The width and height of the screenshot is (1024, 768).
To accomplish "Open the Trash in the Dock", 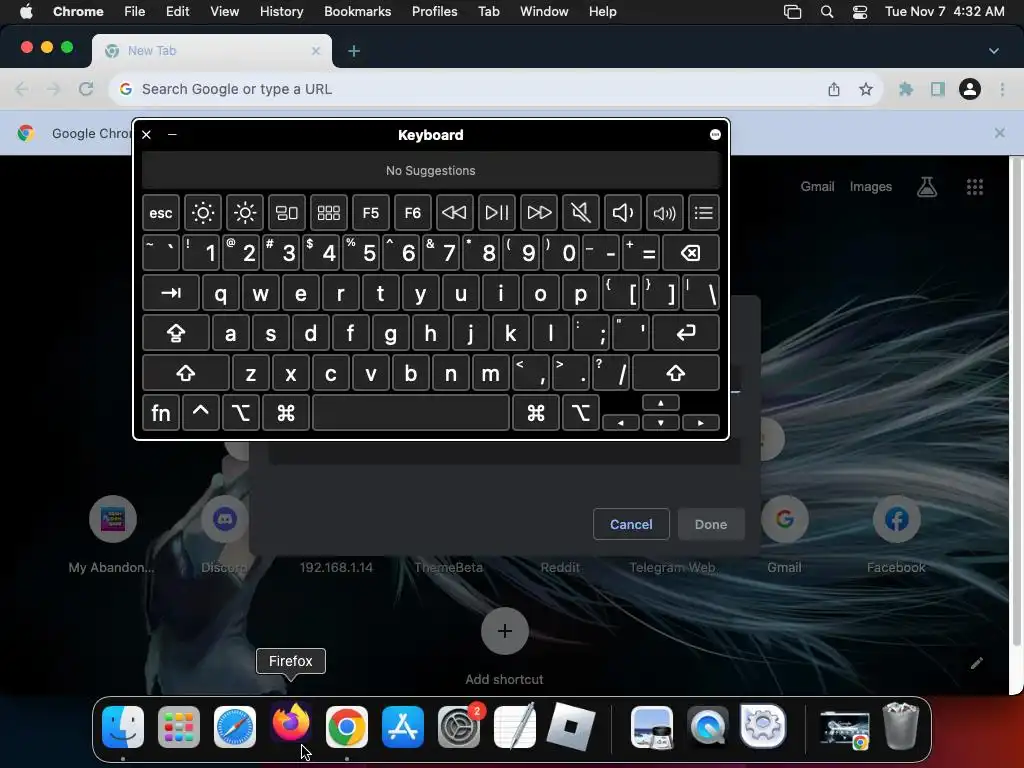I will tap(901, 725).
